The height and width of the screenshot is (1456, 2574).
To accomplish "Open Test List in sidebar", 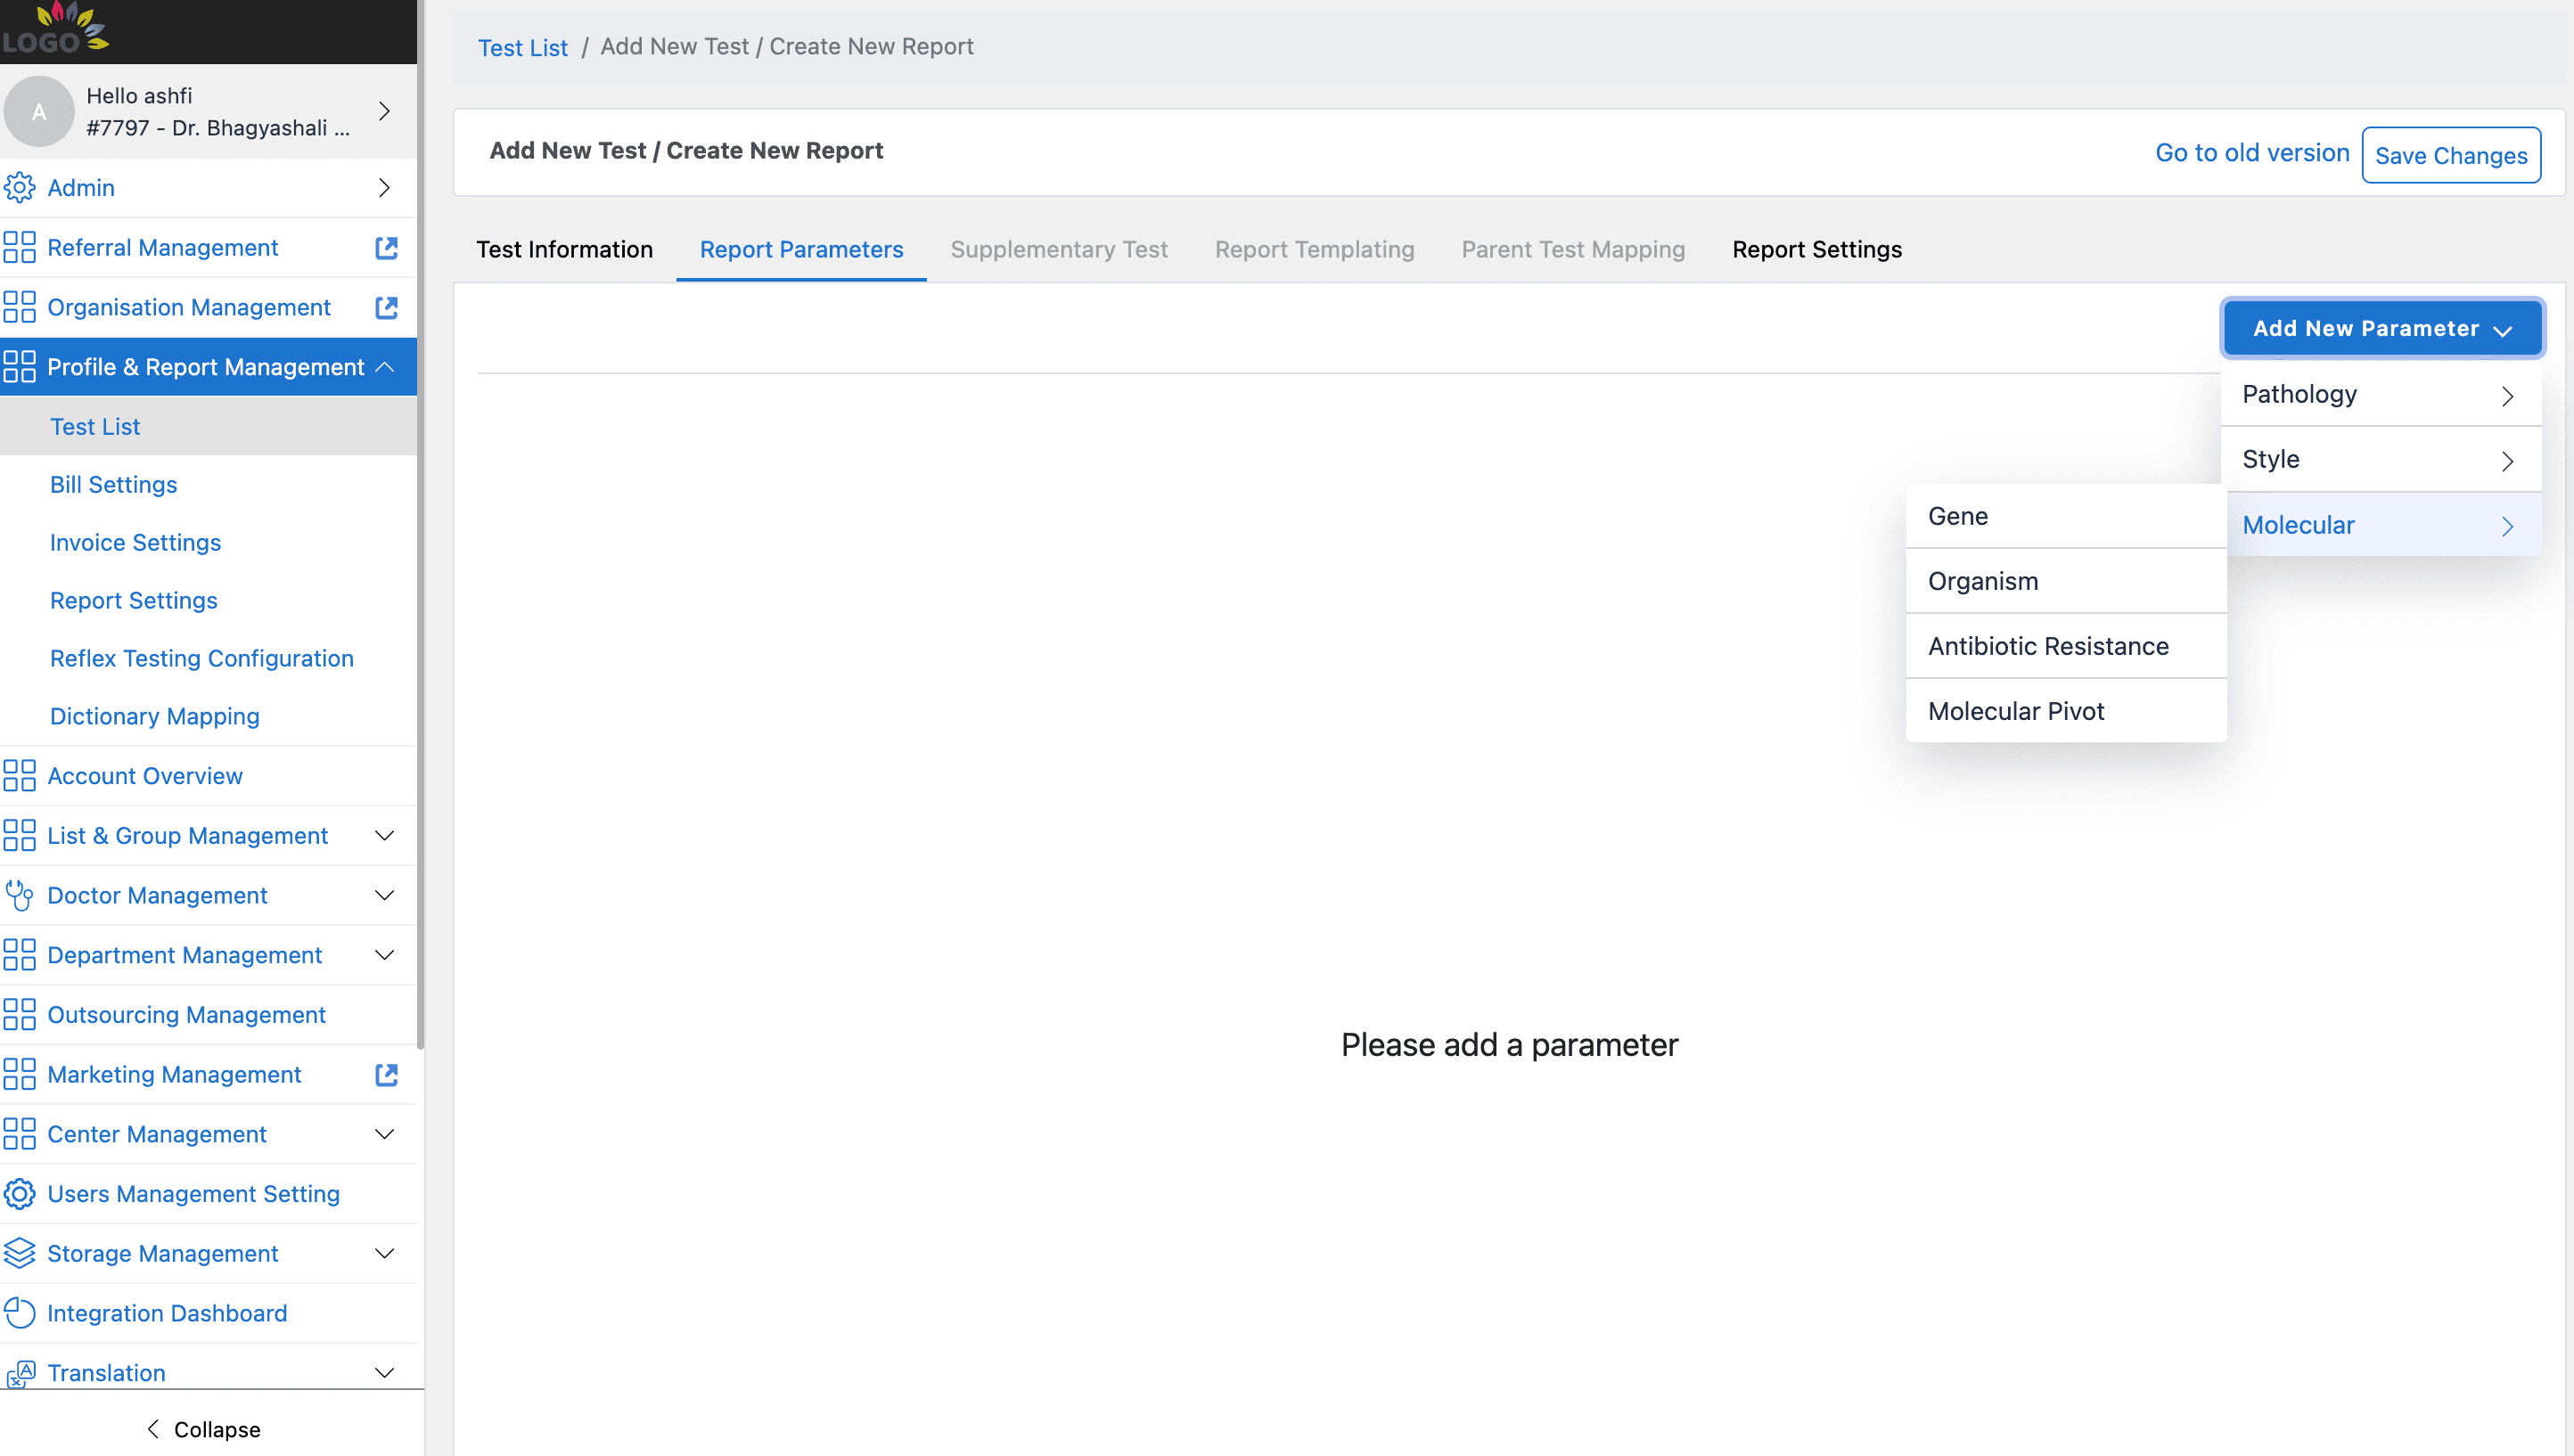I will pyautogui.click(x=208, y=426).
